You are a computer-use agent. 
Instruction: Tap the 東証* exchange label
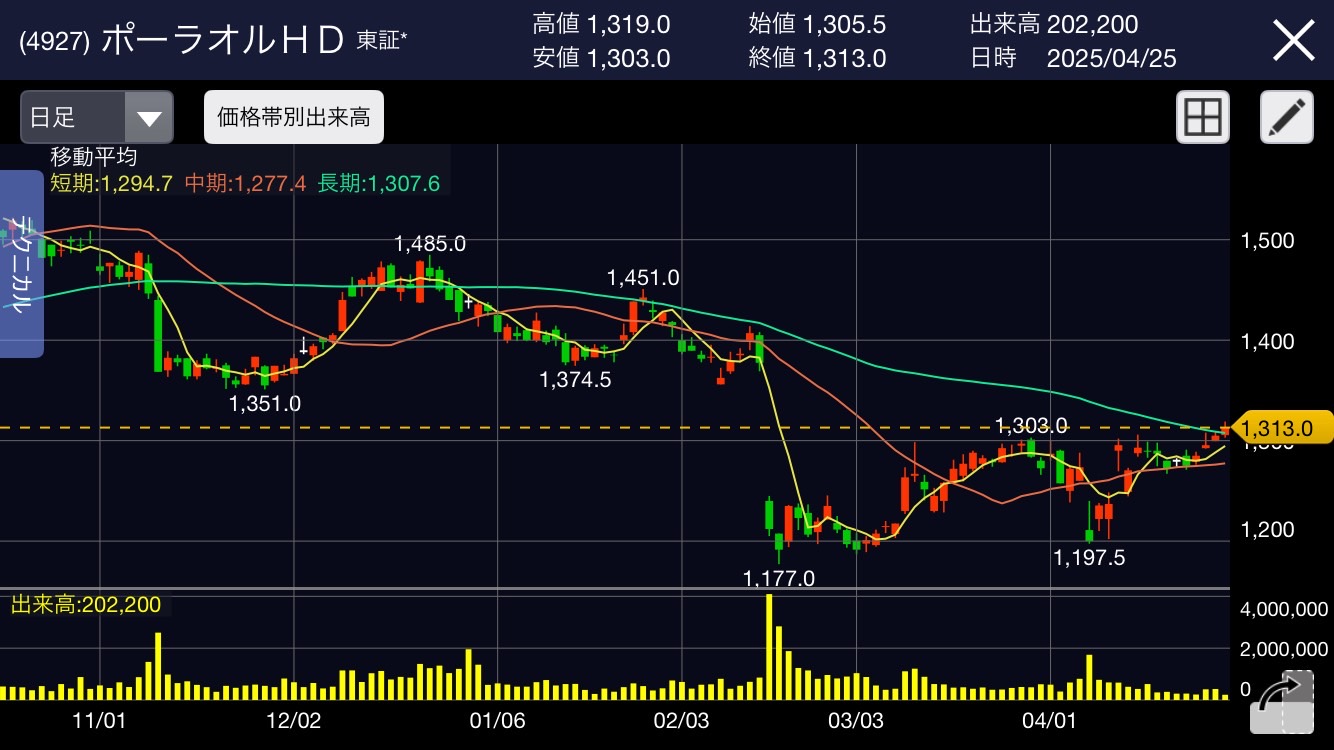tap(382, 41)
